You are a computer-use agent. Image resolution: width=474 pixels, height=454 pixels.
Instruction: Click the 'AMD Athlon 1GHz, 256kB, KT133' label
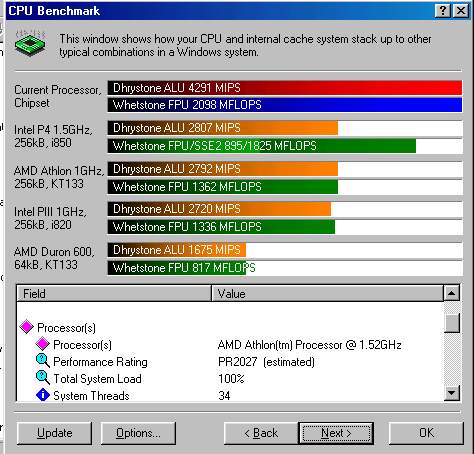[x=59, y=177]
